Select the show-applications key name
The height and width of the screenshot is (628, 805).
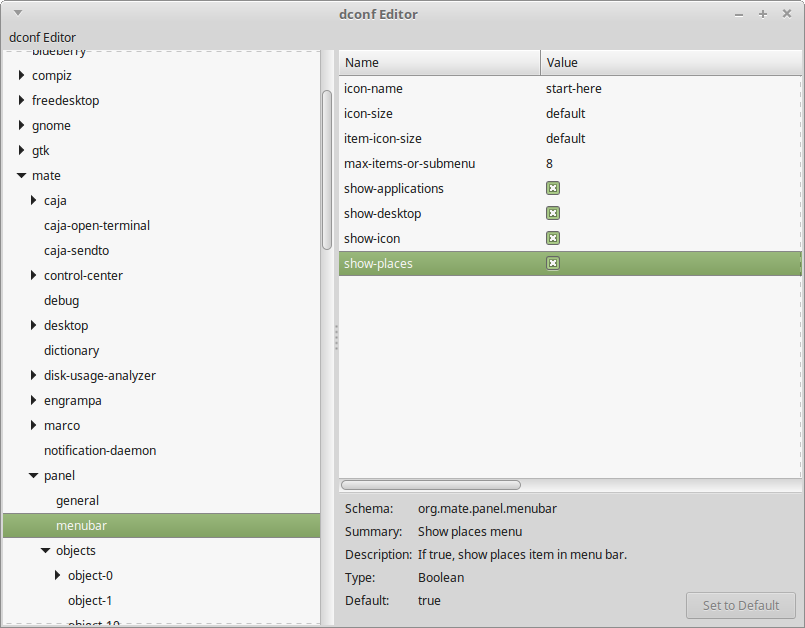(x=394, y=188)
